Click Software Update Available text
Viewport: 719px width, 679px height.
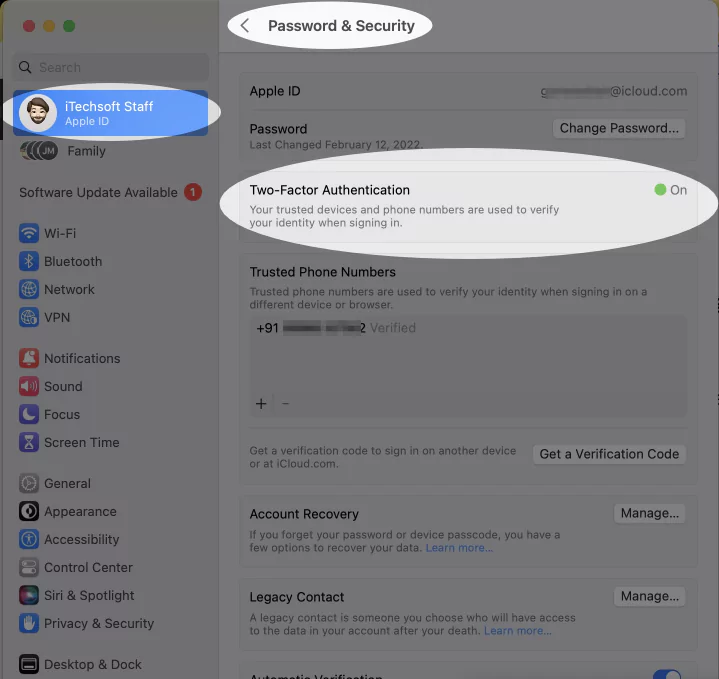click(x=98, y=193)
